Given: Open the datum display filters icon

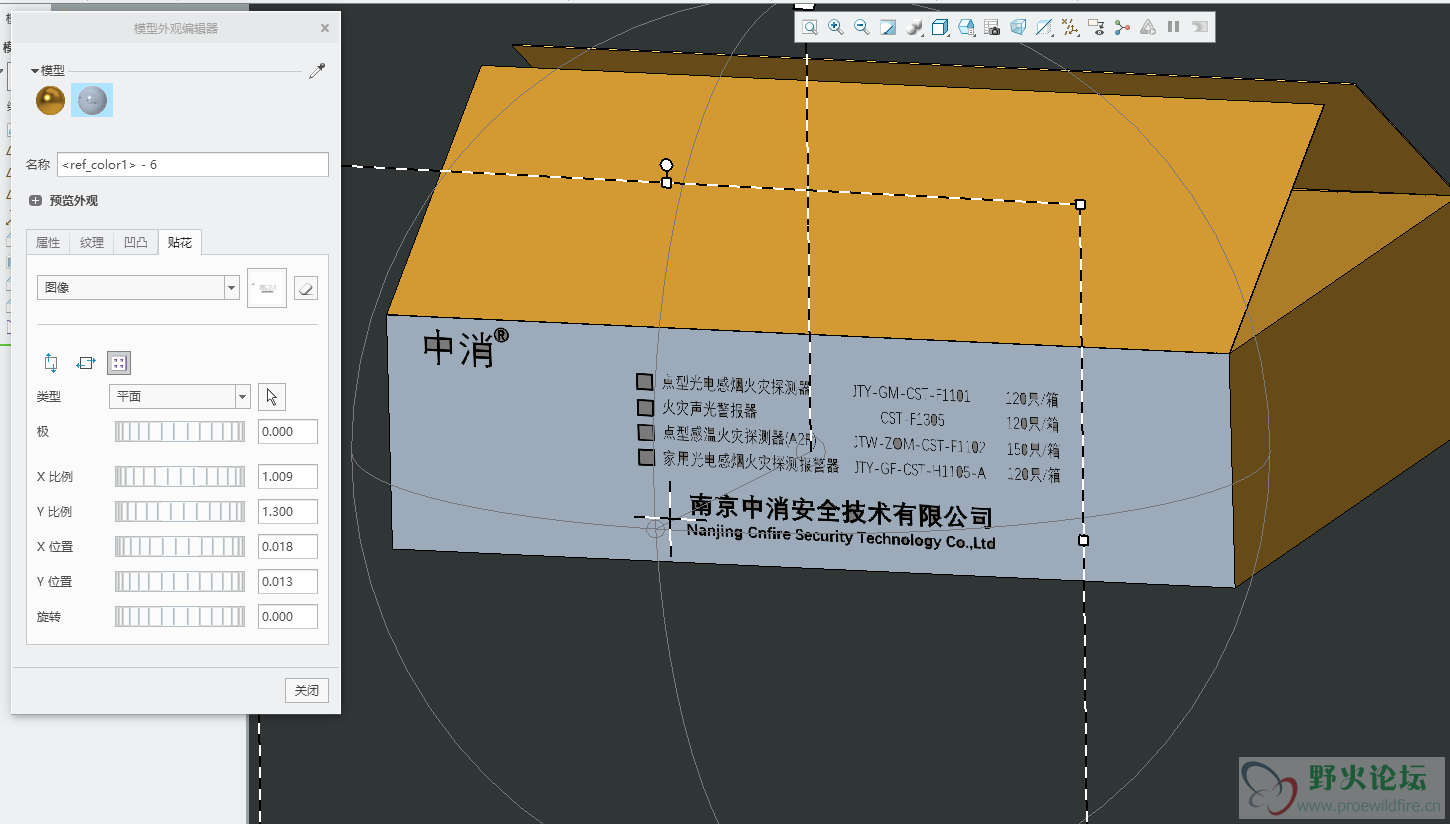Looking at the screenshot, I should pyautogui.click(x=1070, y=28).
